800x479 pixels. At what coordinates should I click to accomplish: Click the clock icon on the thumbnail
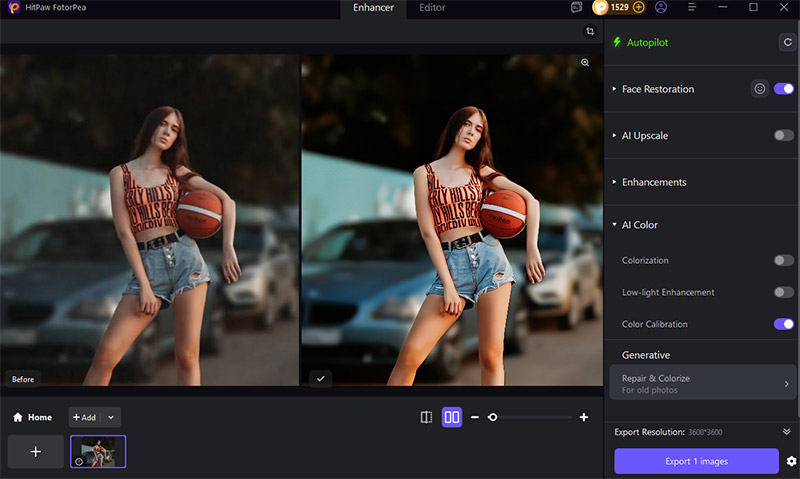[79, 461]
